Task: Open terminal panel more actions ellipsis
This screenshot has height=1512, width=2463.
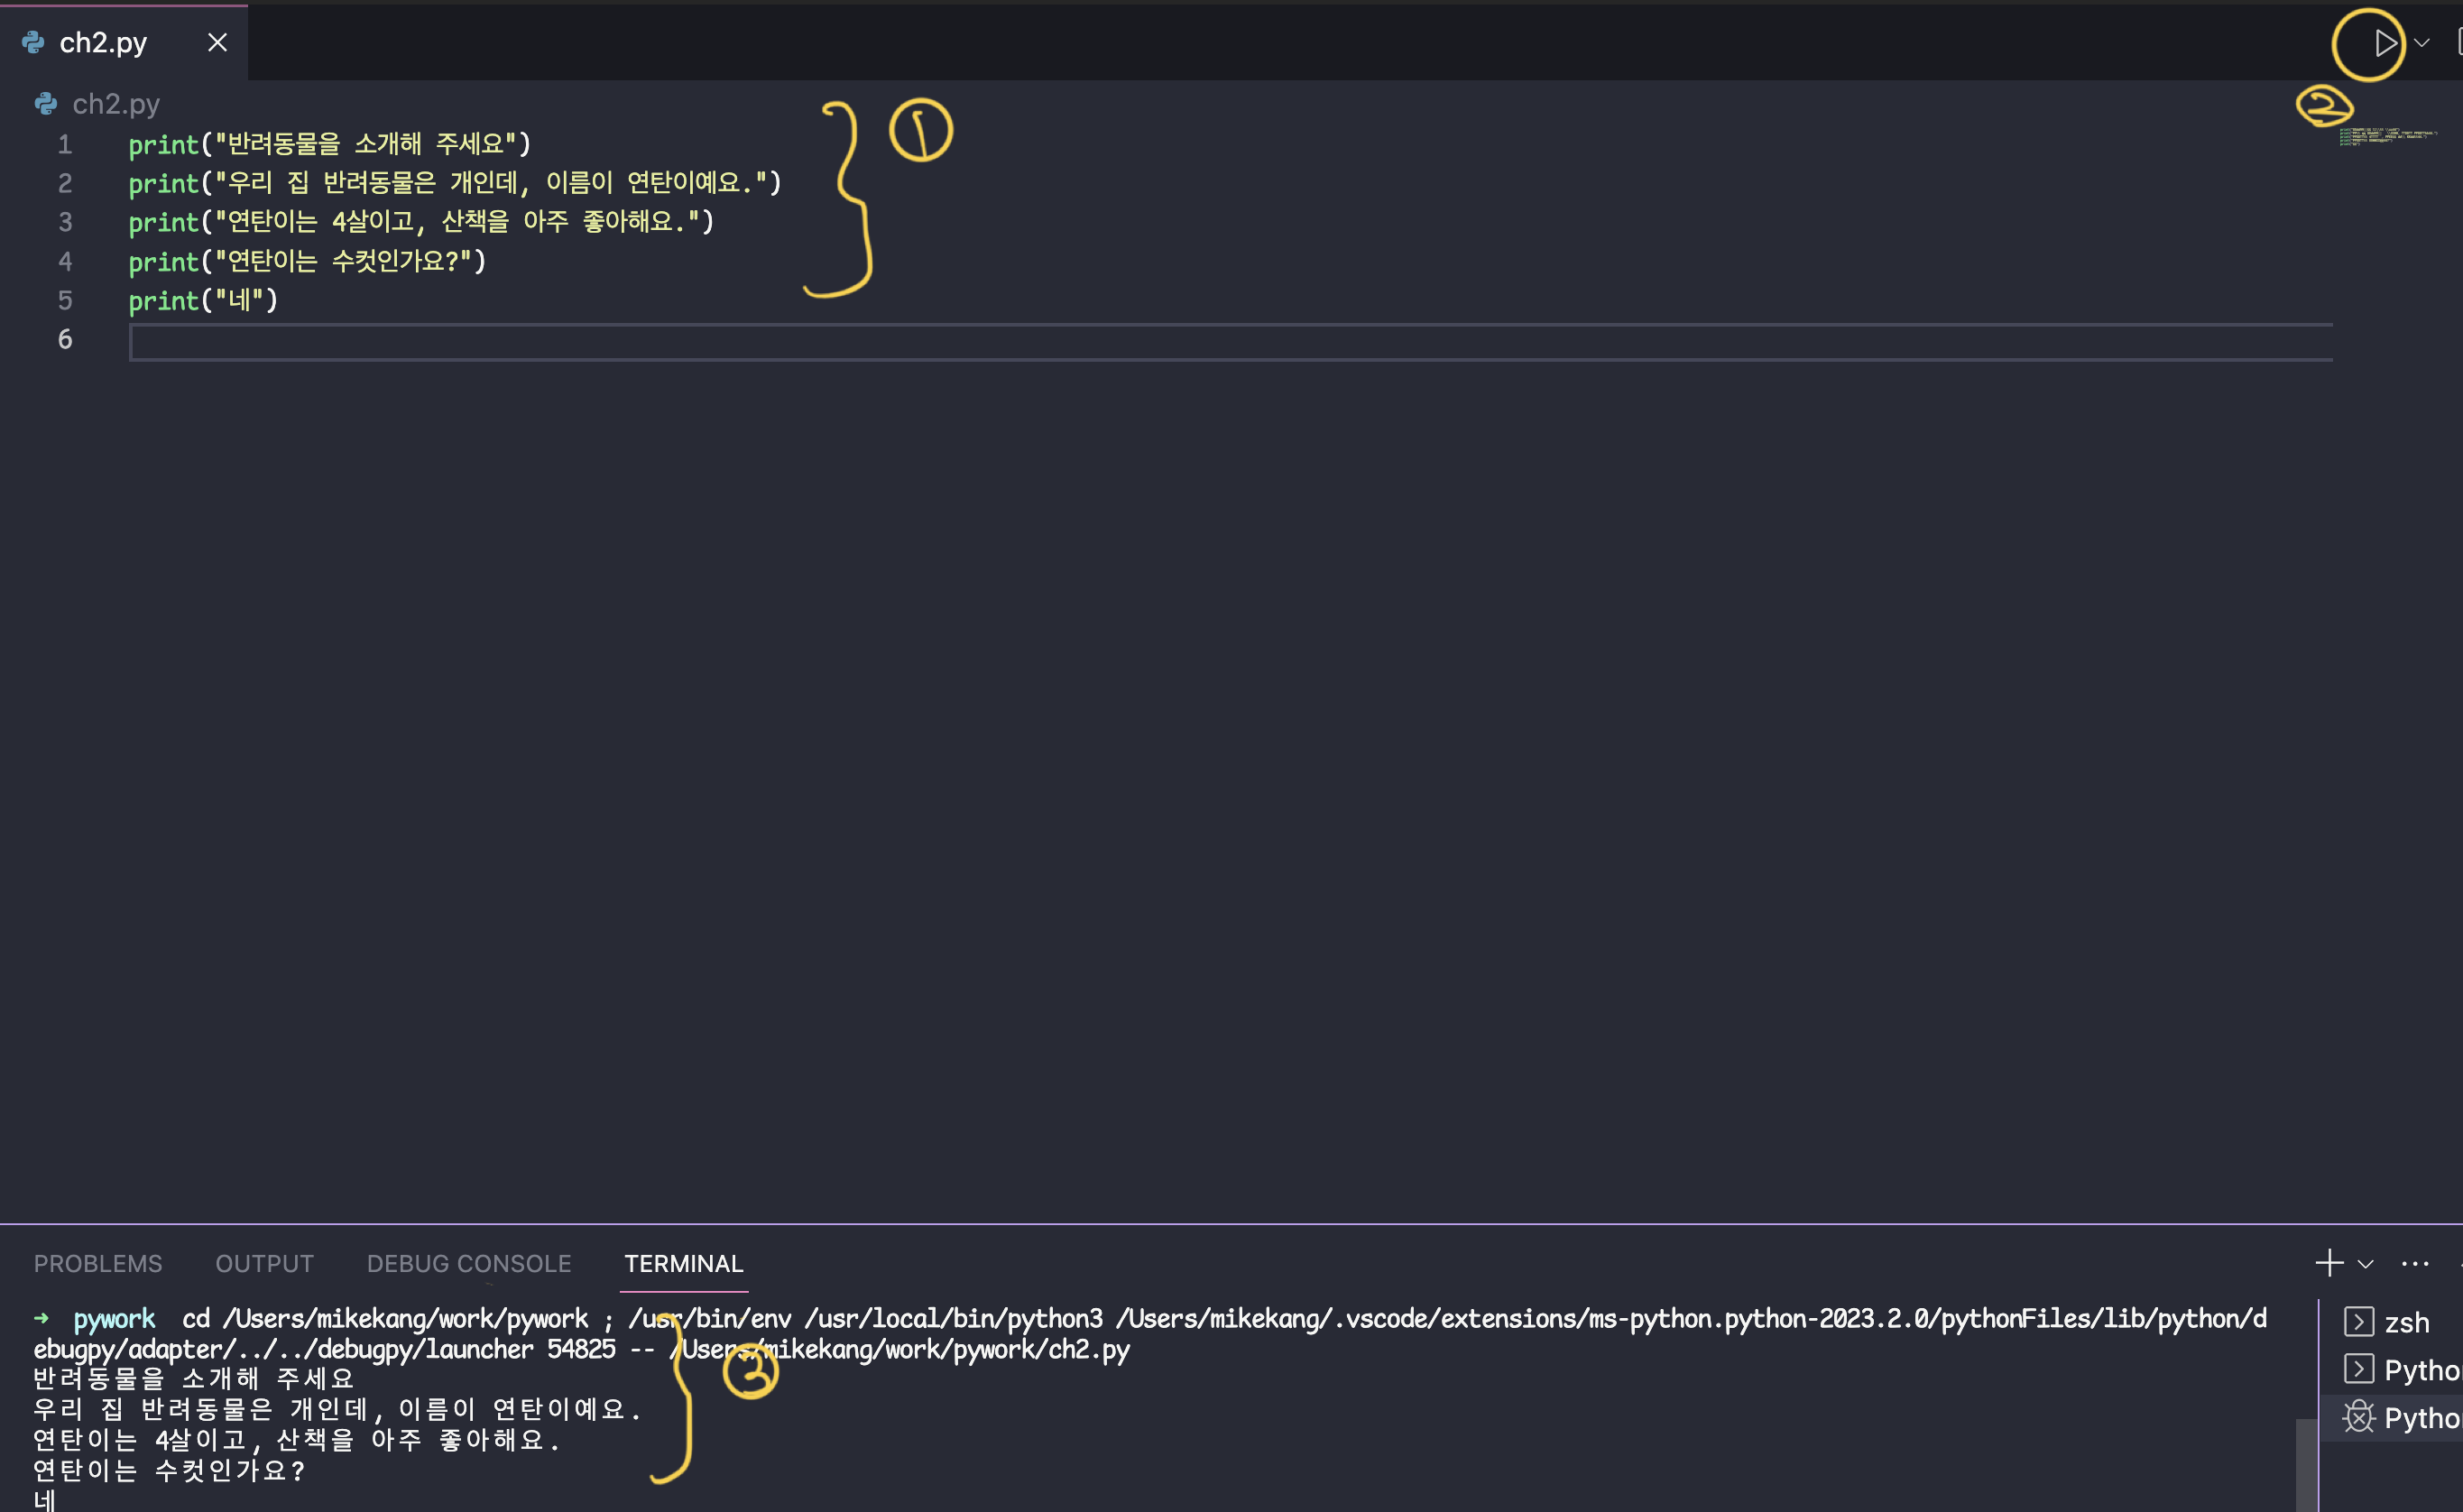Action: [2415, 1264]
